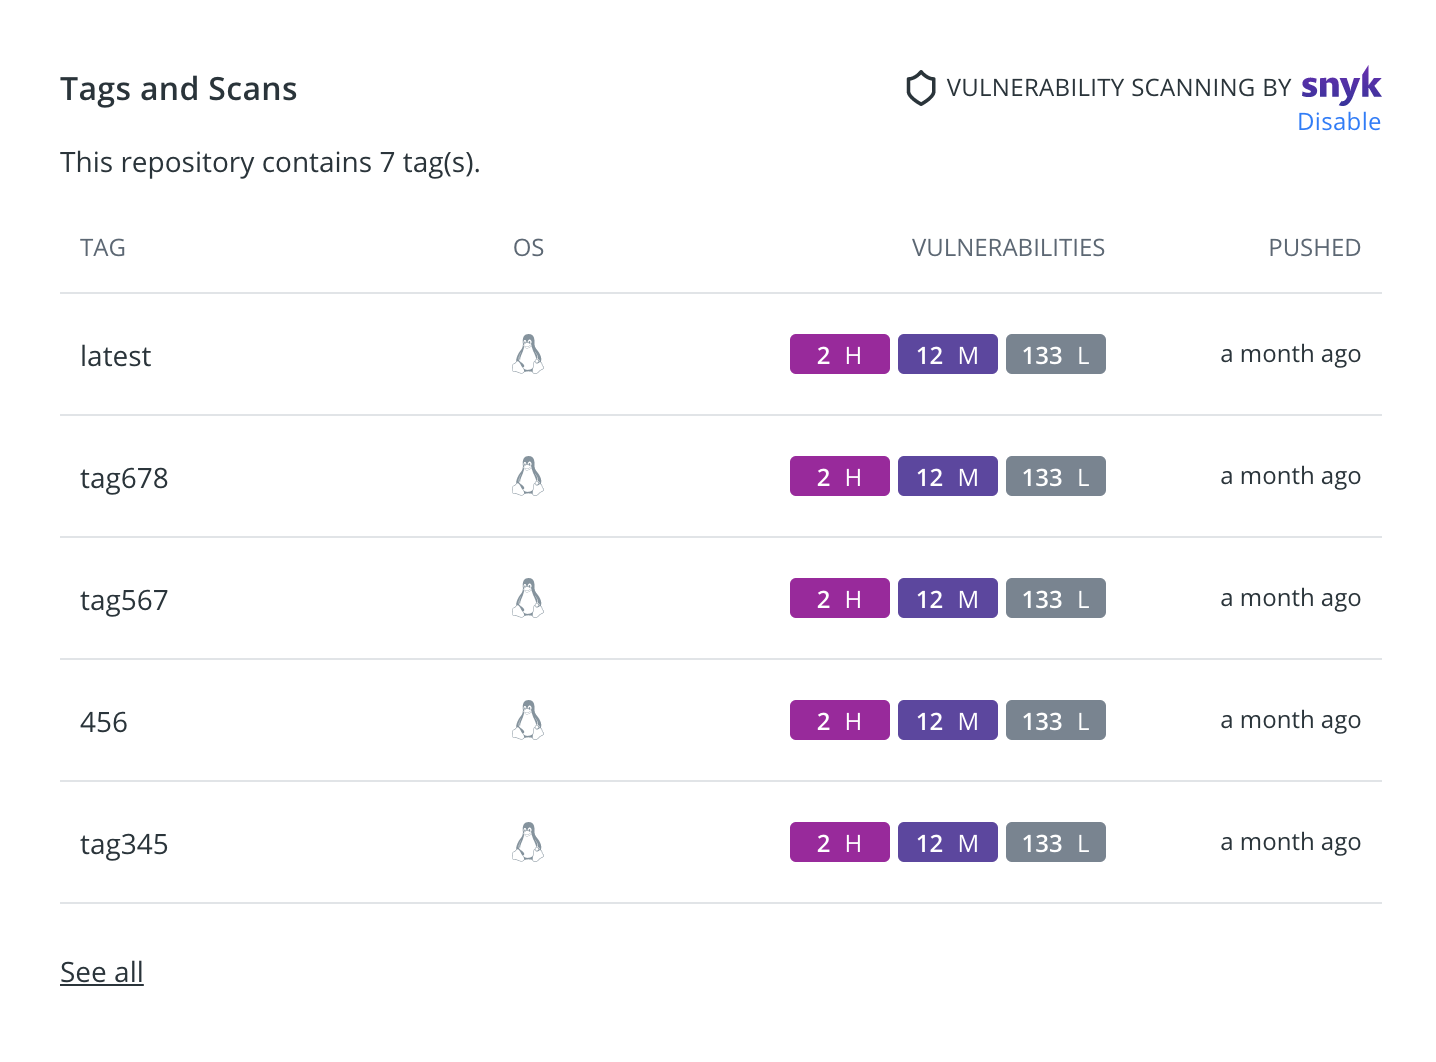Image resolution: width=1436 pixels, height=1062 pixels.
Task: Click the Snyk logo
Action: pyautogui.click(x=1341, y=87)
